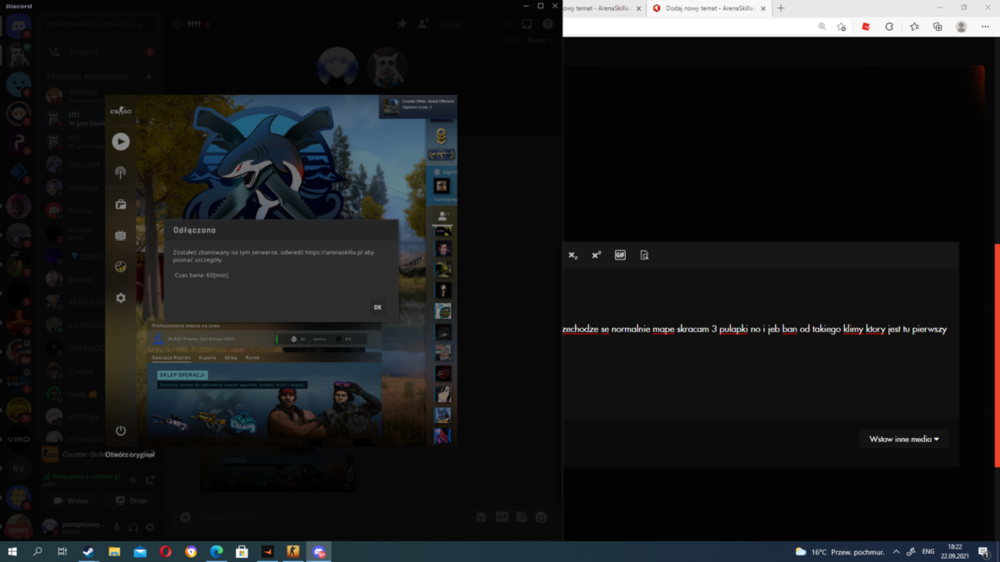
Task: Show pinned messages in Discord
Action: (x=402, y=24)
